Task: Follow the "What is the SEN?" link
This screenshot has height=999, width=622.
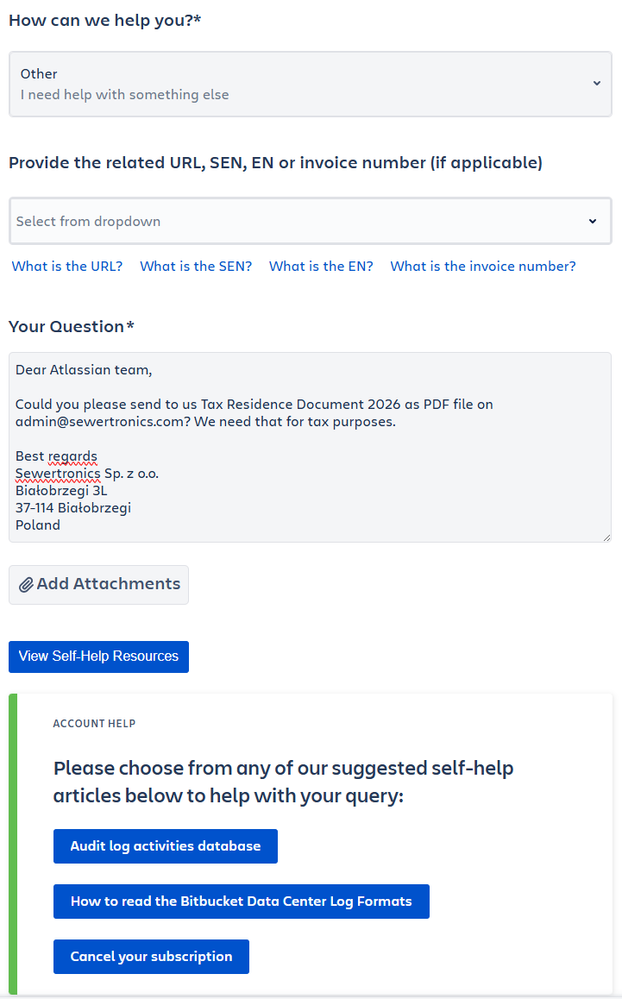Action: (x=196, y=266)
